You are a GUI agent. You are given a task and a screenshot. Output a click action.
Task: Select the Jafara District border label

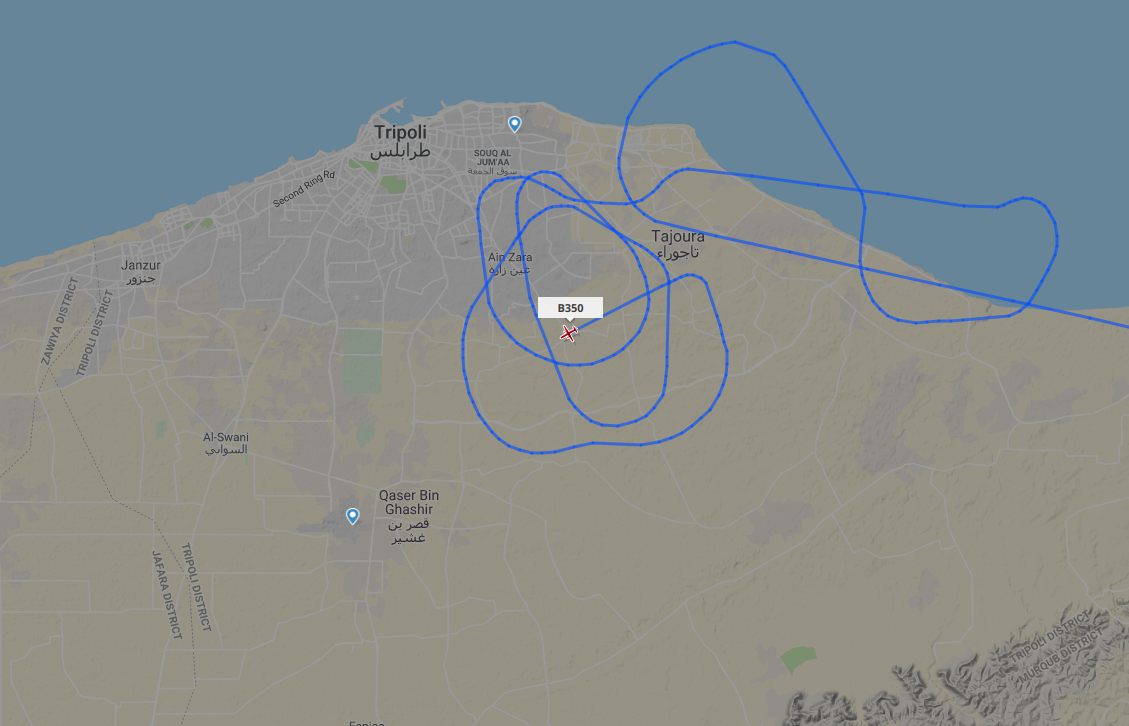[166, 594]
